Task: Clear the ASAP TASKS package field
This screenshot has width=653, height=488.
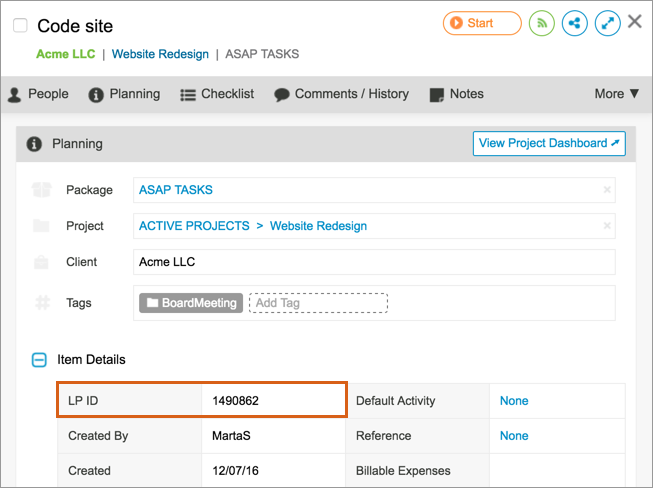Action: click(x=606, y=190)
